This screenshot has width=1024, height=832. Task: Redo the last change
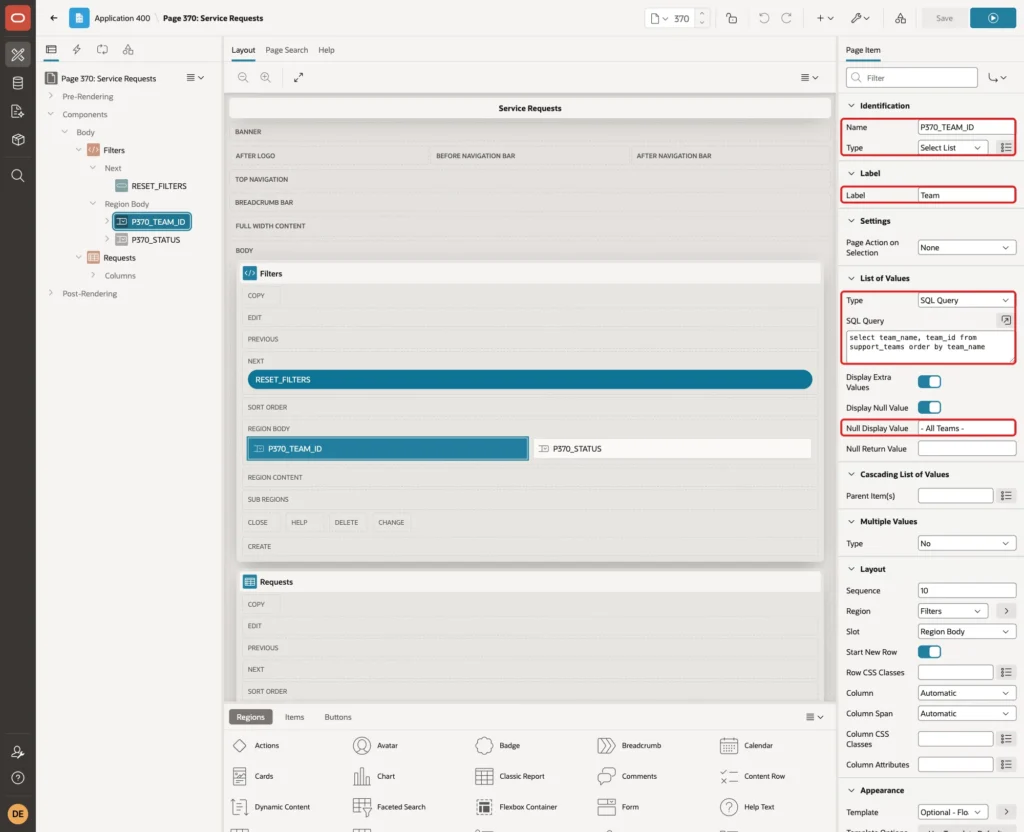pyautogui.click(x=786, y=18)
